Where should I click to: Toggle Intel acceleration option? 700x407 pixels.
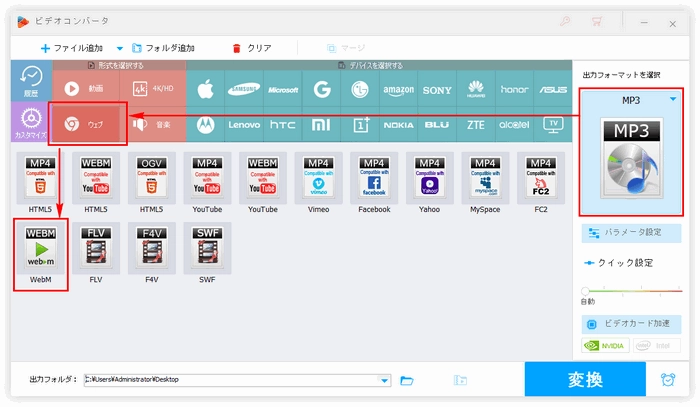pyautogui.click(x=656, y=346)
